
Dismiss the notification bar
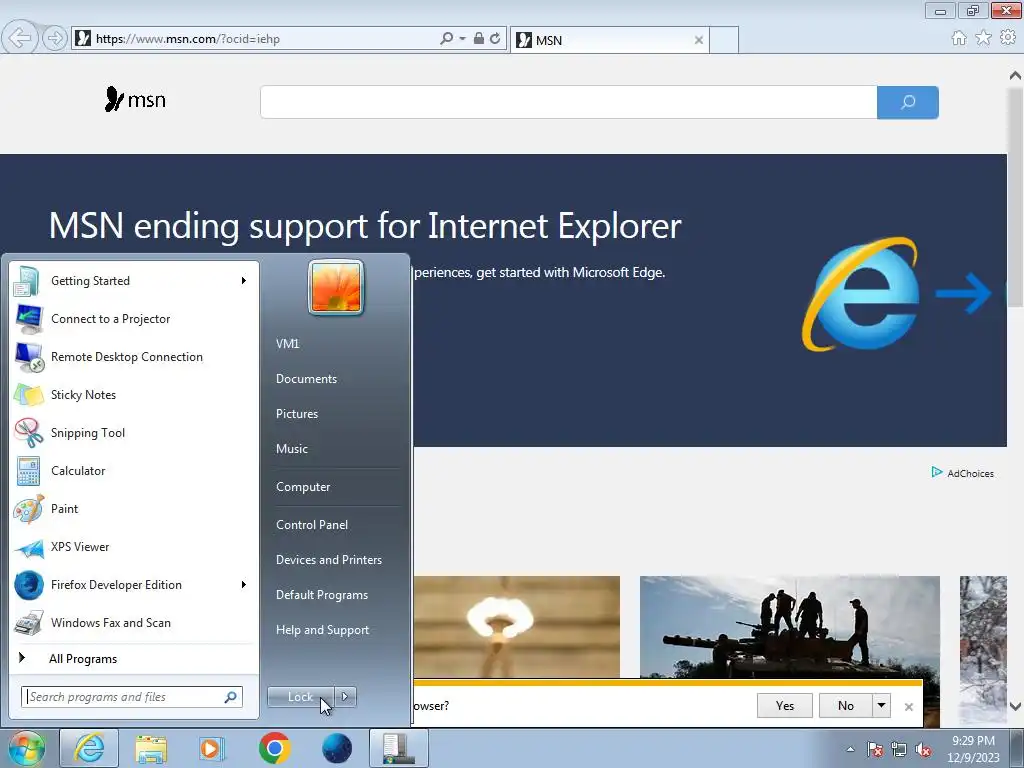[x=908, y=707]
